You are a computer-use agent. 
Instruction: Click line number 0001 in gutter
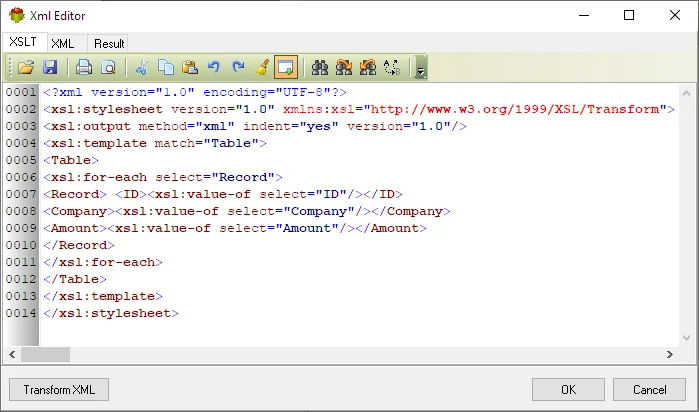(x=21, y=92)
